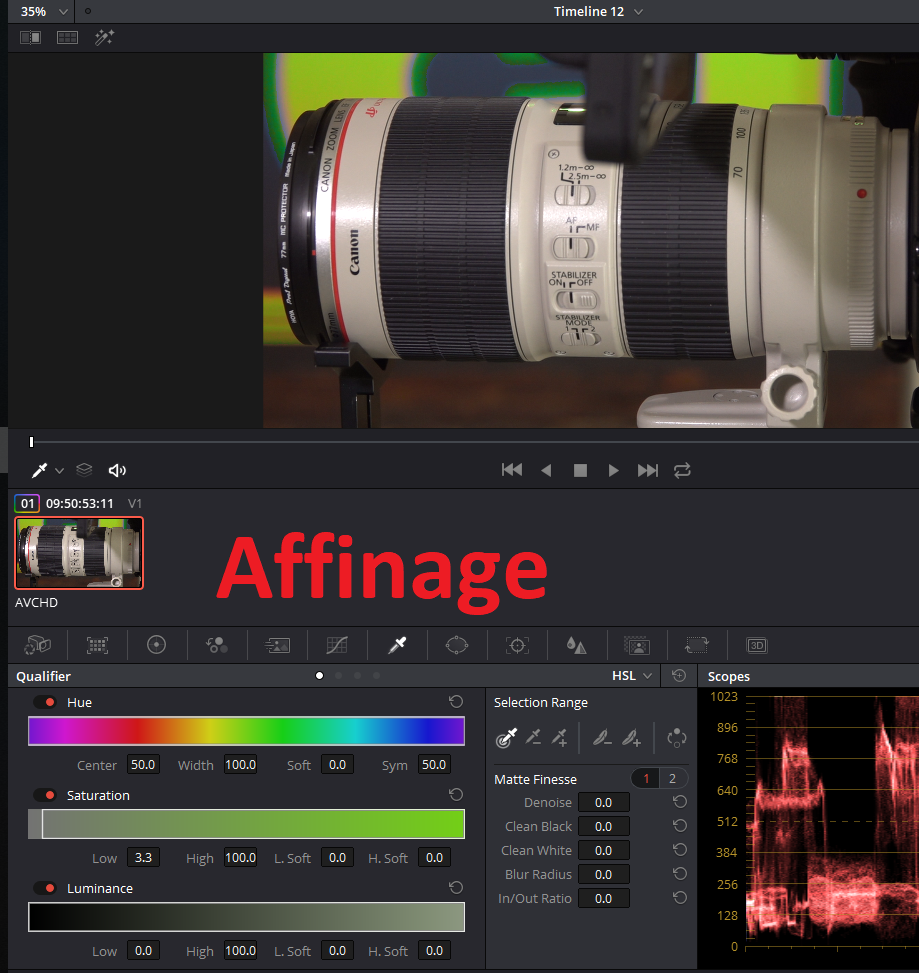919x973 pixels.
Task: Disable the Hue qualifier toggle
Action: [44, 703]
